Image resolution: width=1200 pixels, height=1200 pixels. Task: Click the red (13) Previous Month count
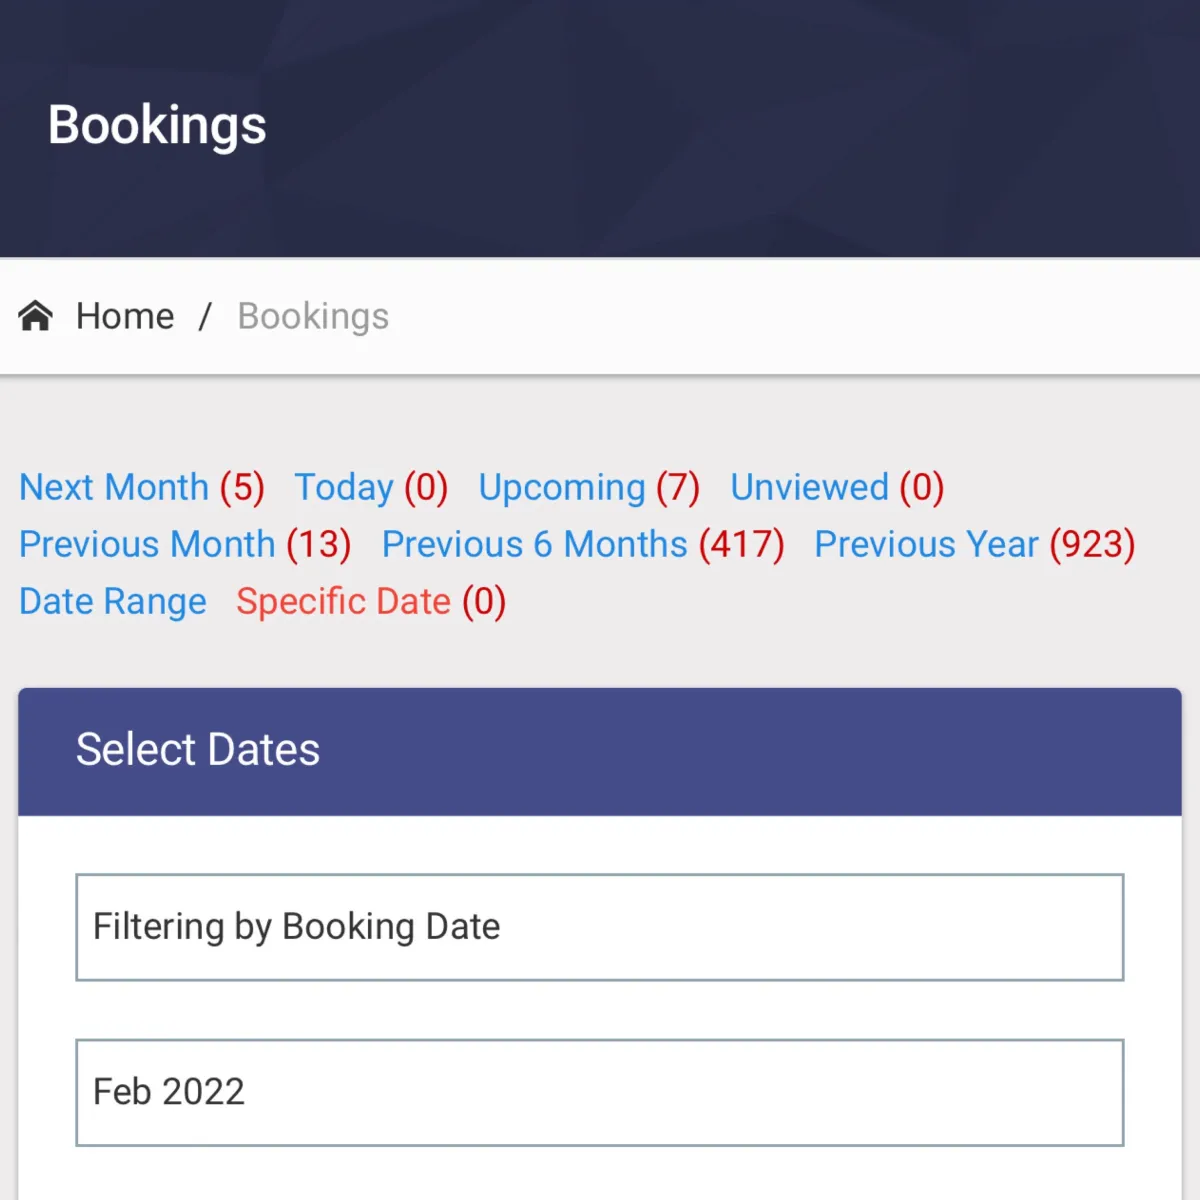(319, 545)
